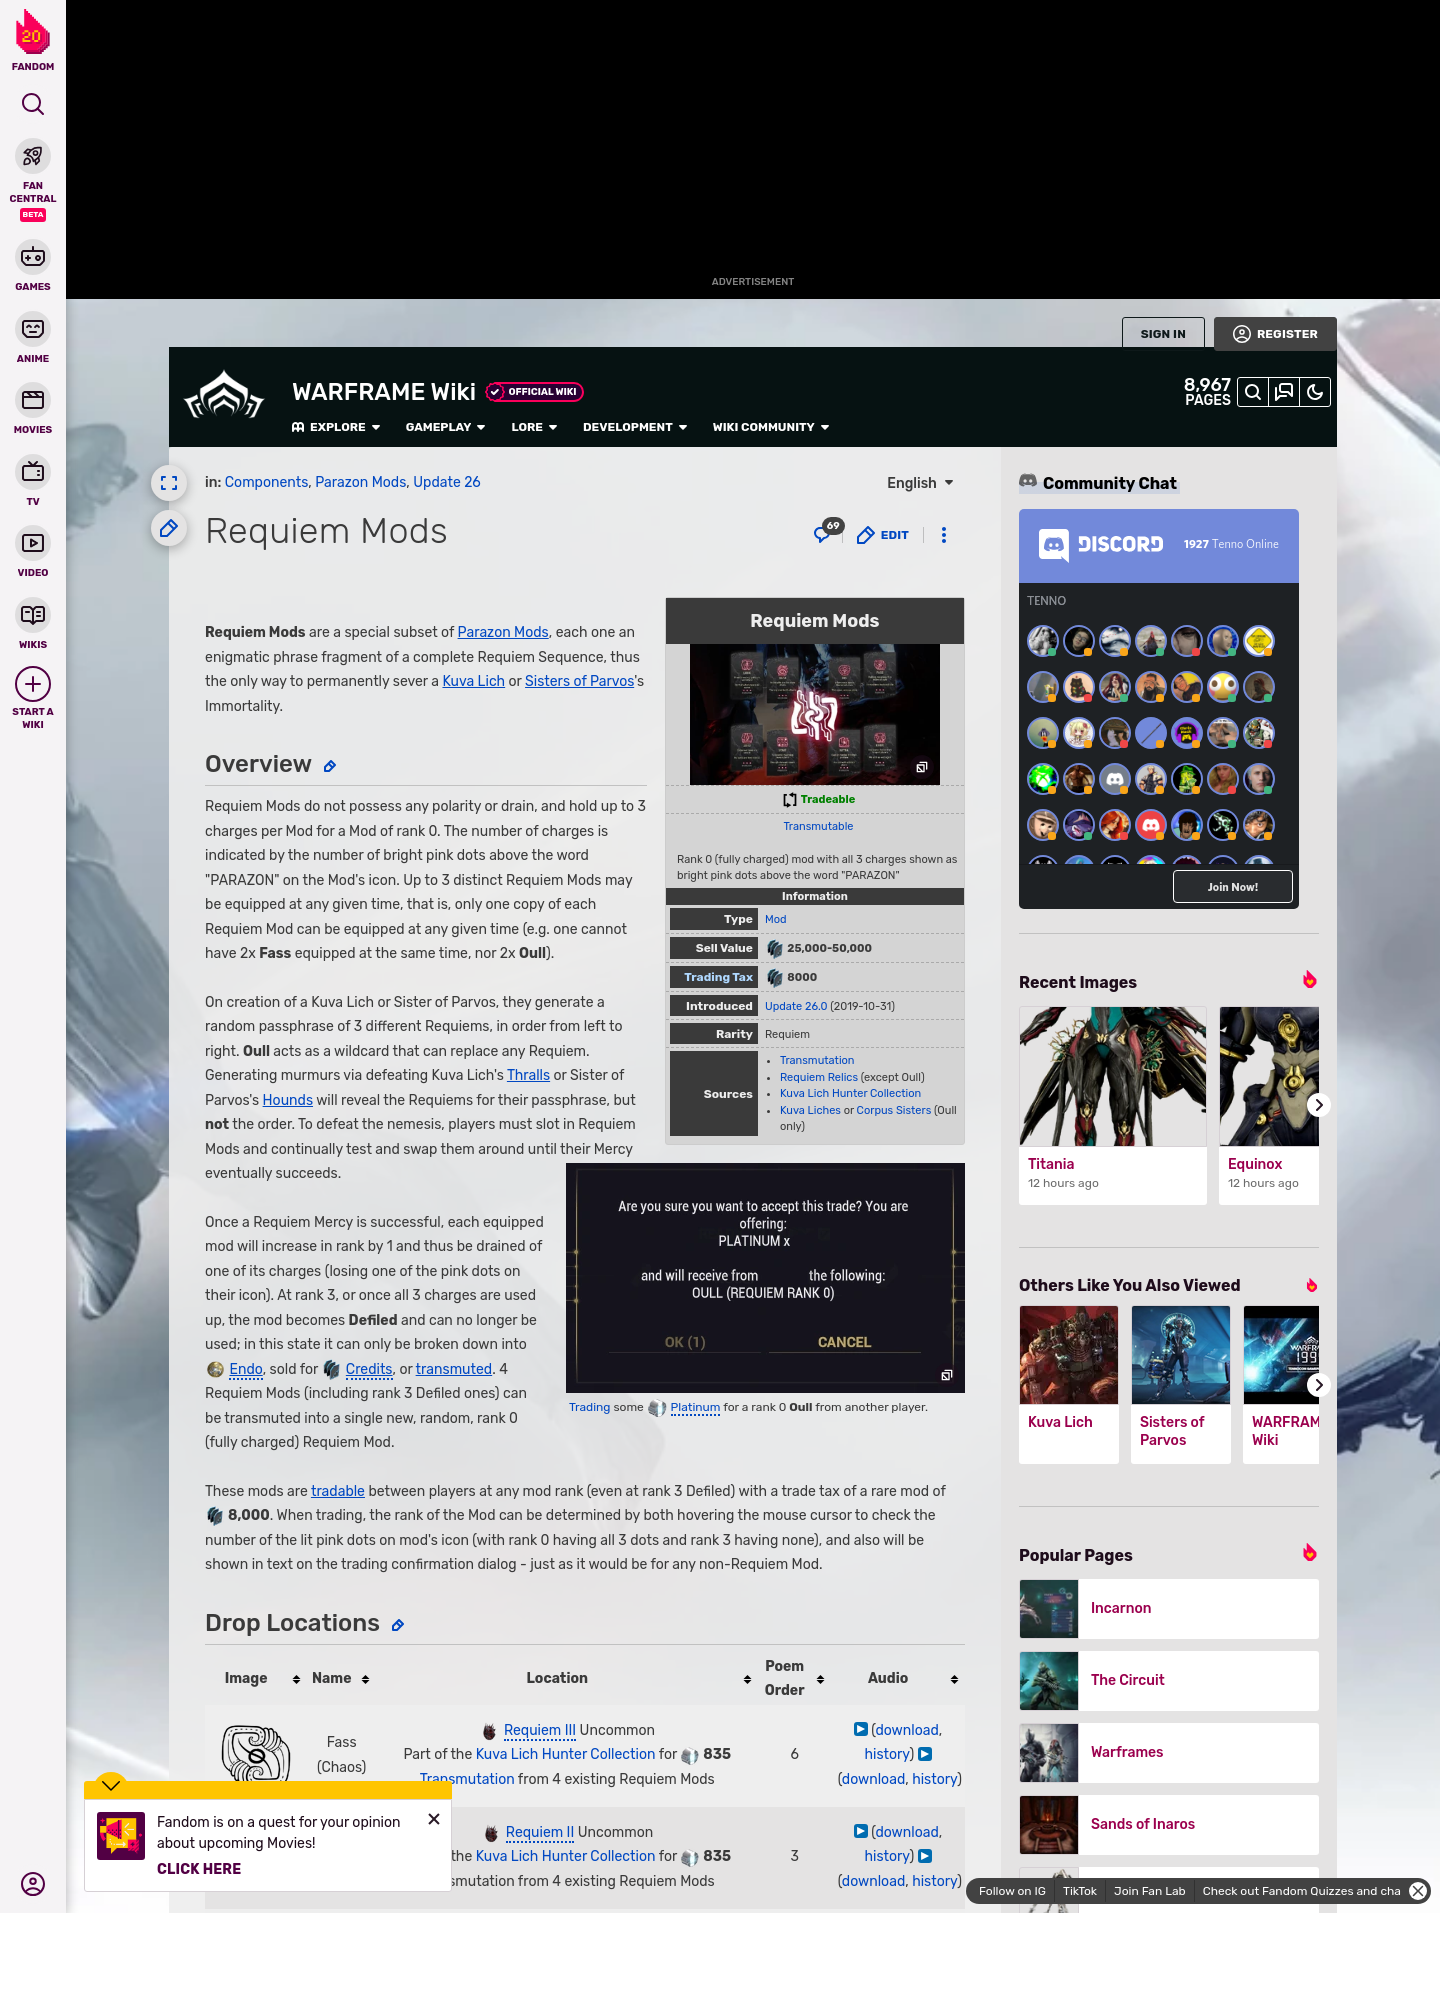Click Join Fan Lab in bottom bar
This screenshot has width=1440, height=2000.
1149,1891
